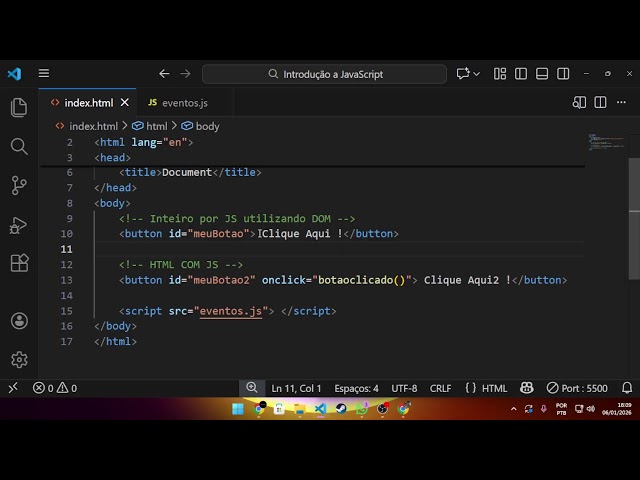The image size is (640, 480).
Task: Expand the chat dropdown chevron in title bar
Action: 476,74
